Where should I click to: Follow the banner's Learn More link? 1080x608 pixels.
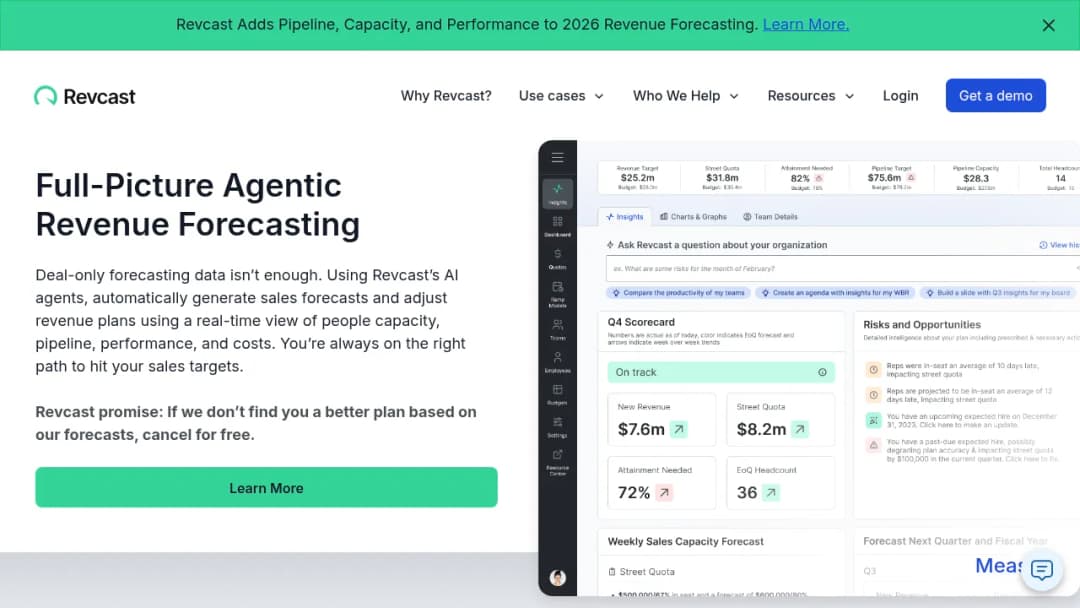(x=805, y=25)
